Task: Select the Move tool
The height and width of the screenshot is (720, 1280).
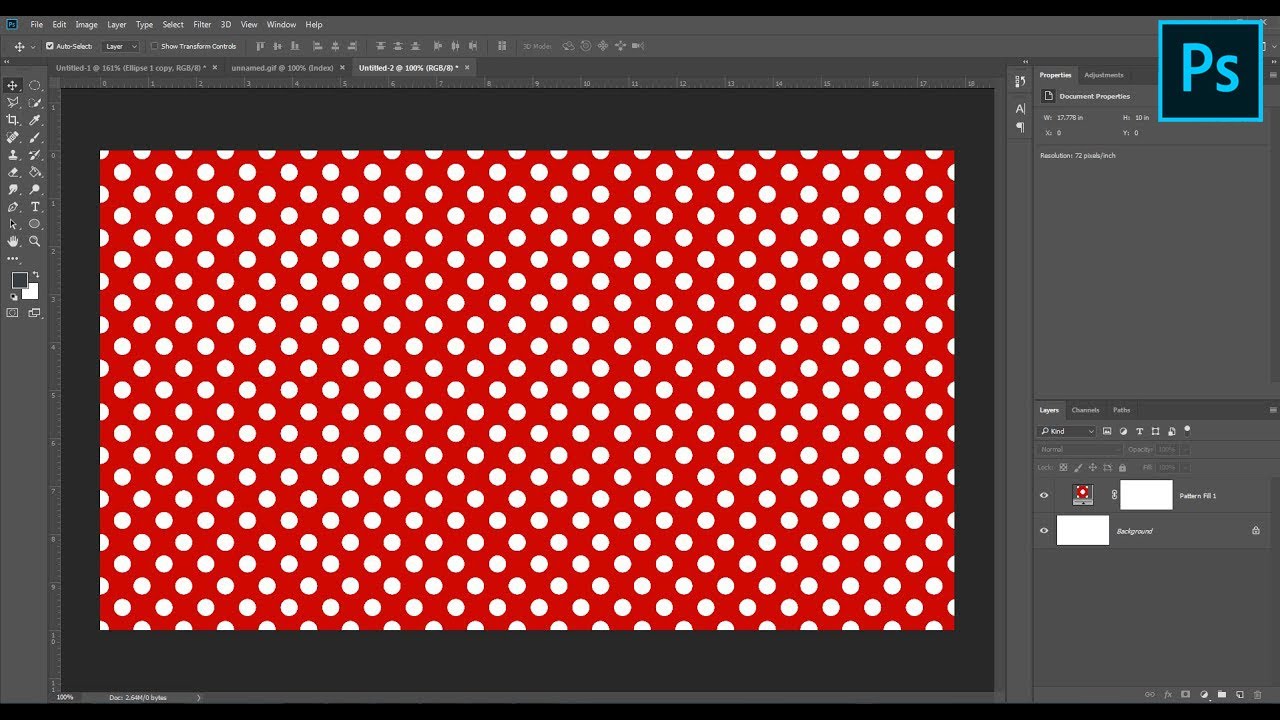Action: point(13,86)
